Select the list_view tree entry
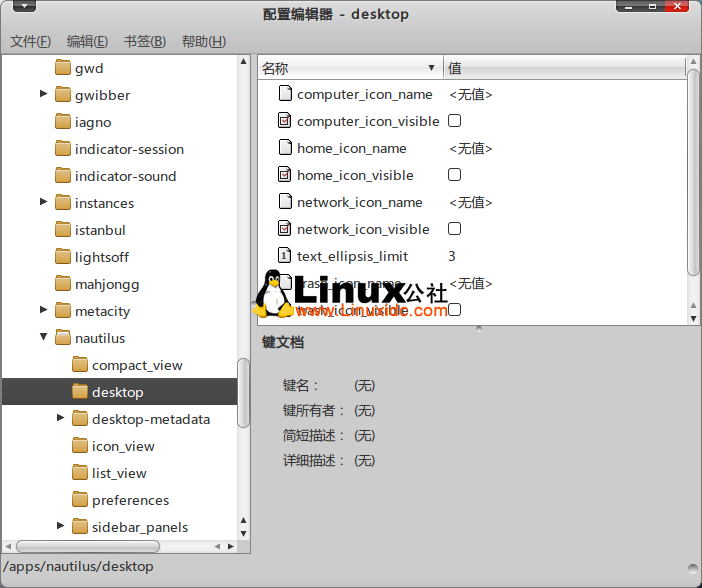This screenshot has height=588, width=702. 119,473
